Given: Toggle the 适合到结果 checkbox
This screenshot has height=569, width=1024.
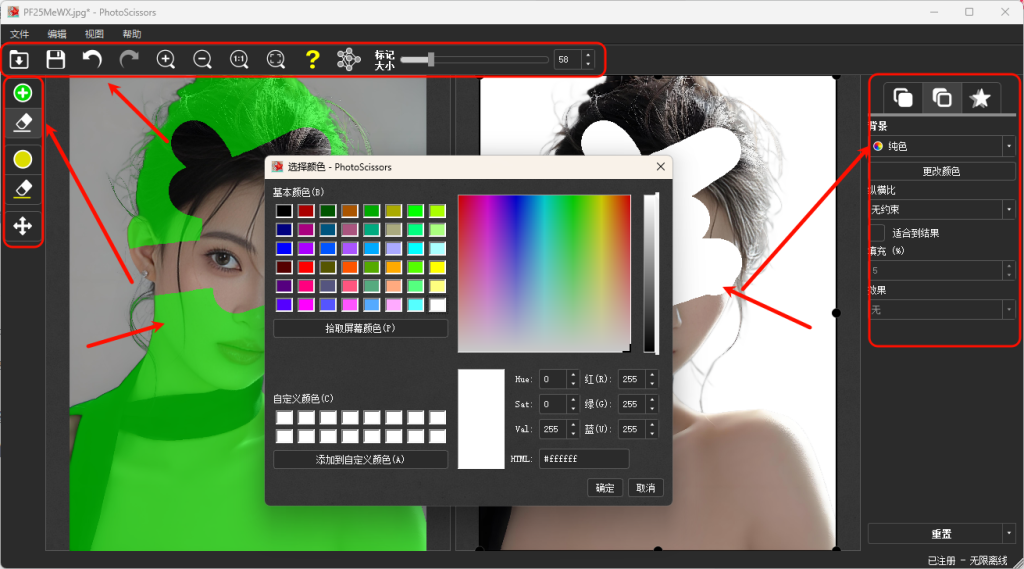Looking at the screenshot, I should [876, 233].
